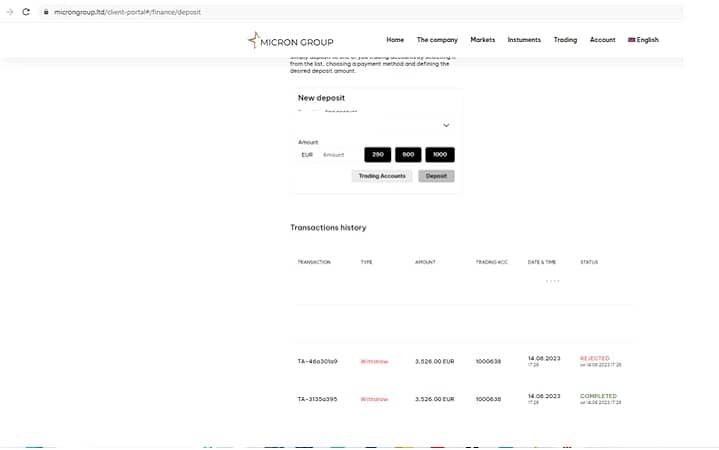Focus the browser address bar URL
This screenshot has width=719, height=450.
tap(127, 12)
